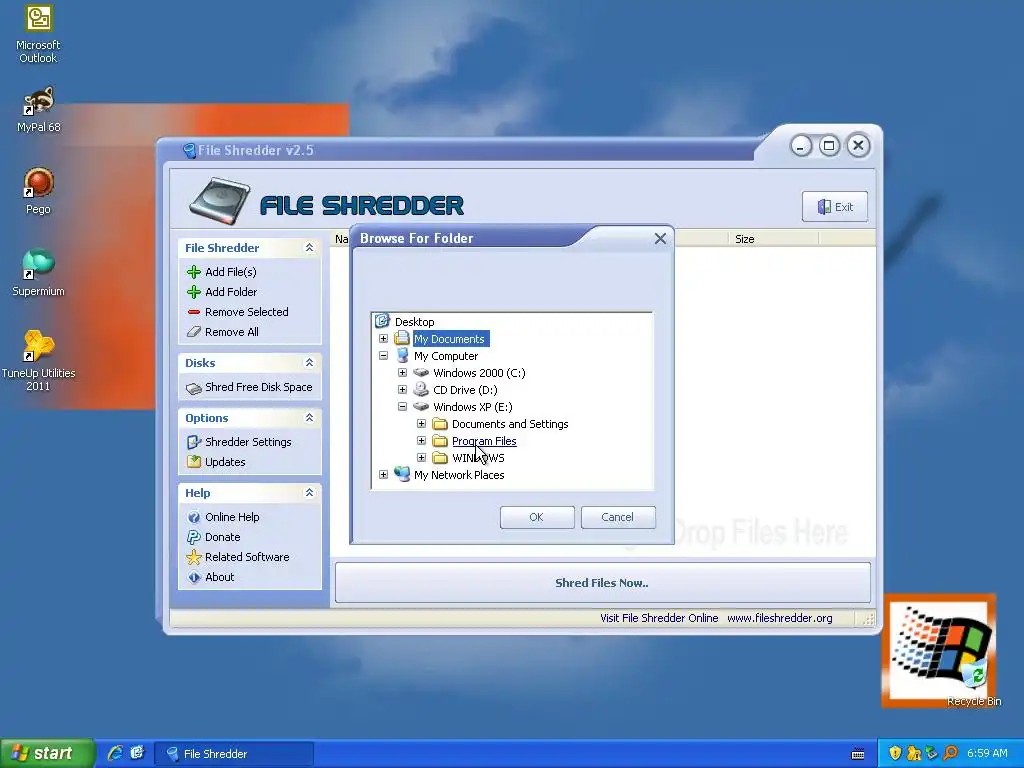Collapse the File Shredder sidebar panel
The width and height of the screenshot is (1024, 768).
click(x=310, y=248)
